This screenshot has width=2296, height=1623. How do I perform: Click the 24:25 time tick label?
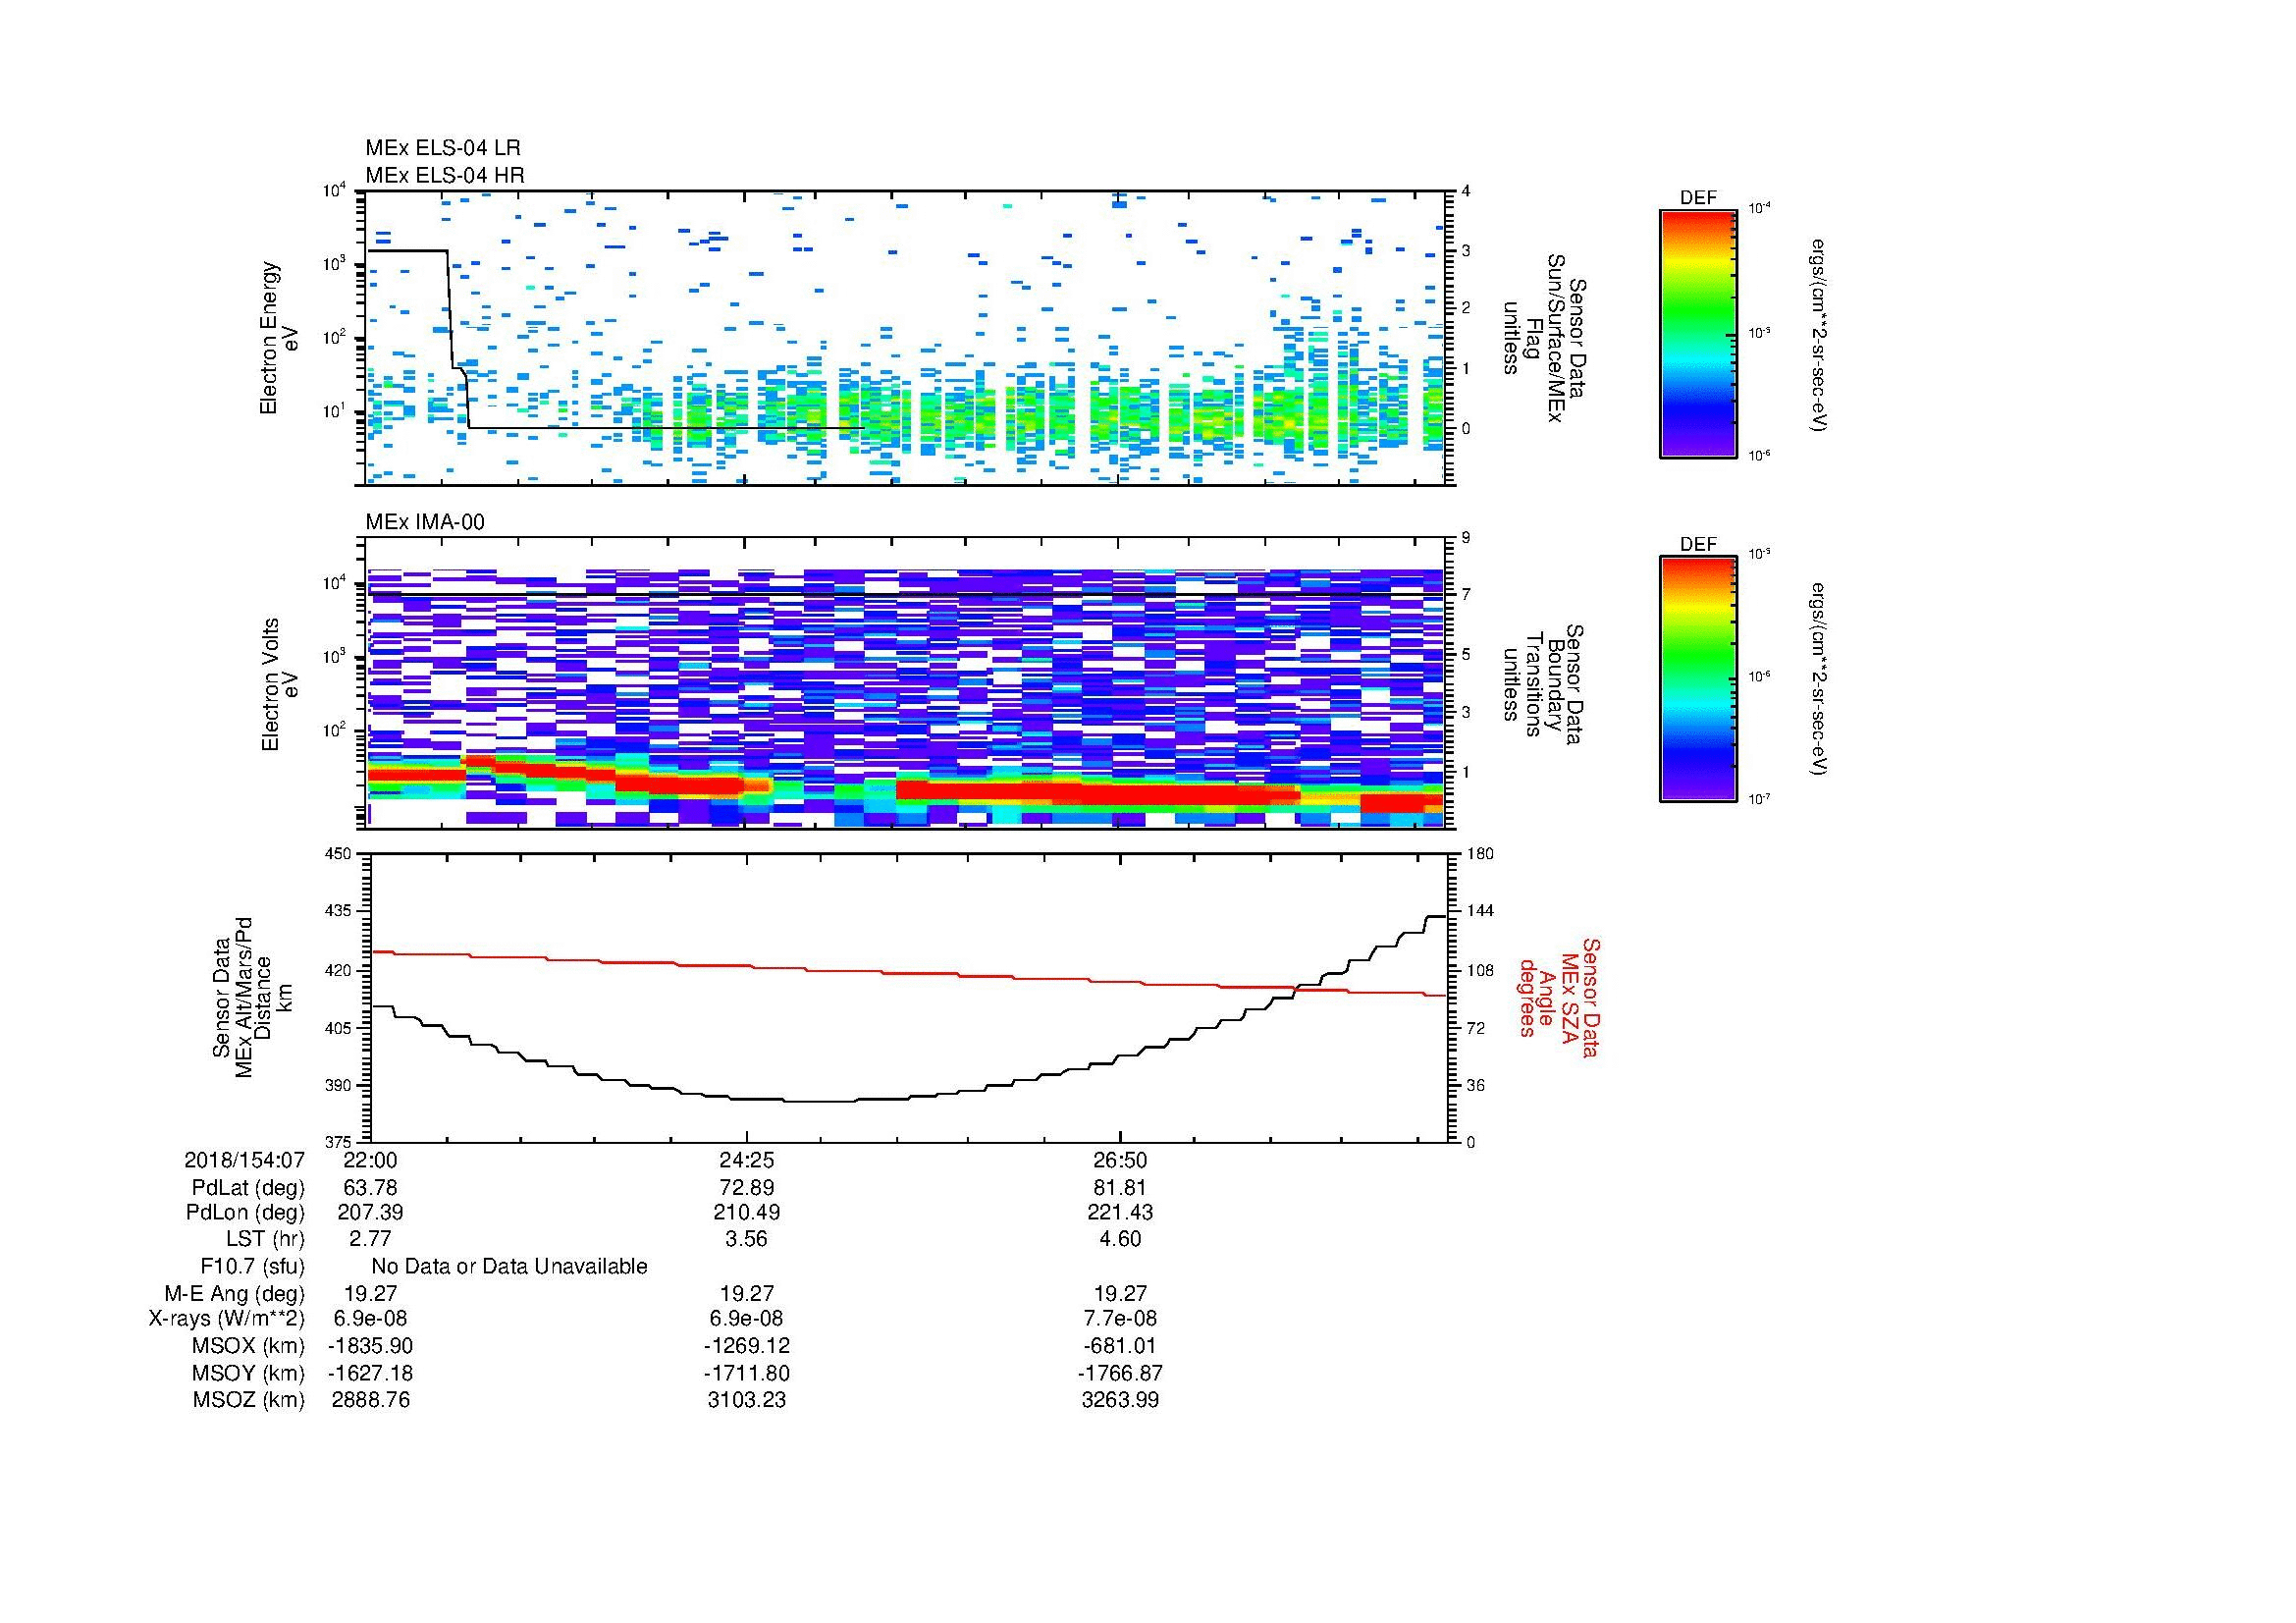747,1160
